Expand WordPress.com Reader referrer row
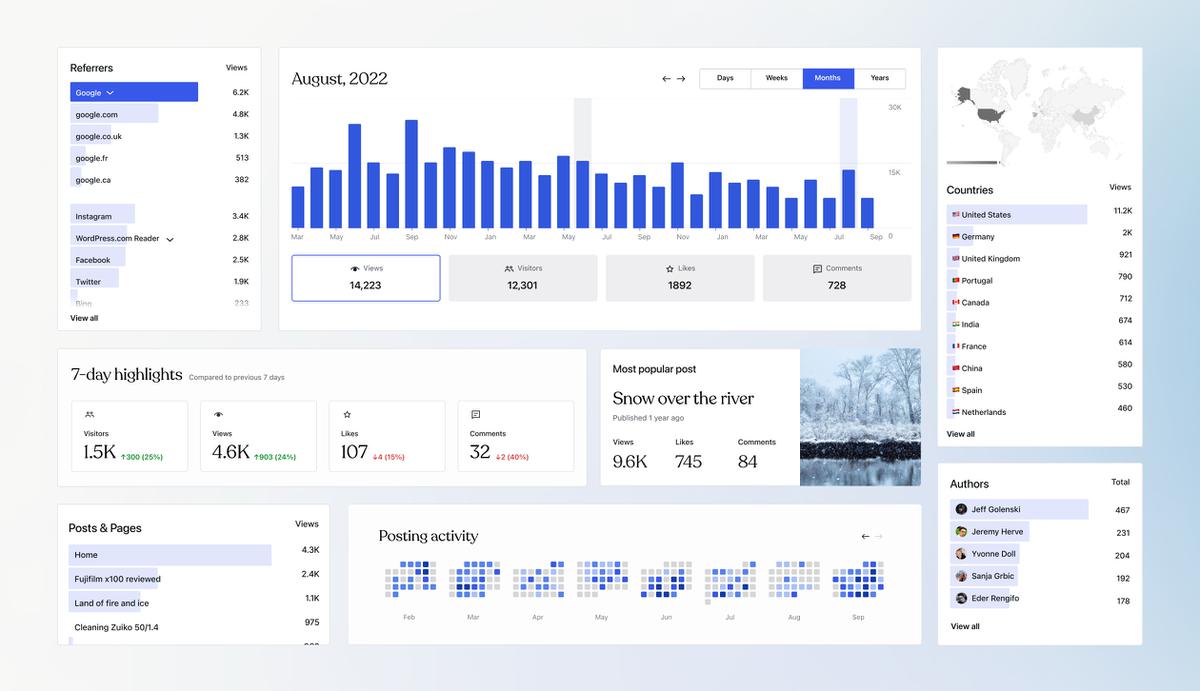The image size is (1200, 691). [170, 239]
